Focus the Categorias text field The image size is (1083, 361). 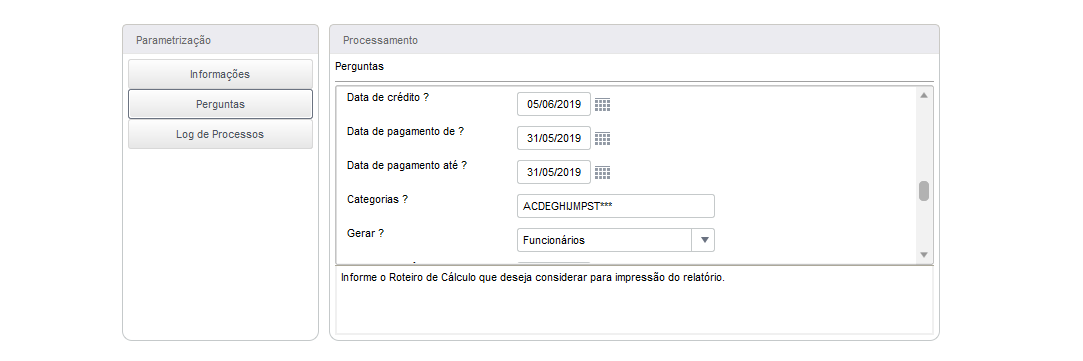tap(615, 206)
